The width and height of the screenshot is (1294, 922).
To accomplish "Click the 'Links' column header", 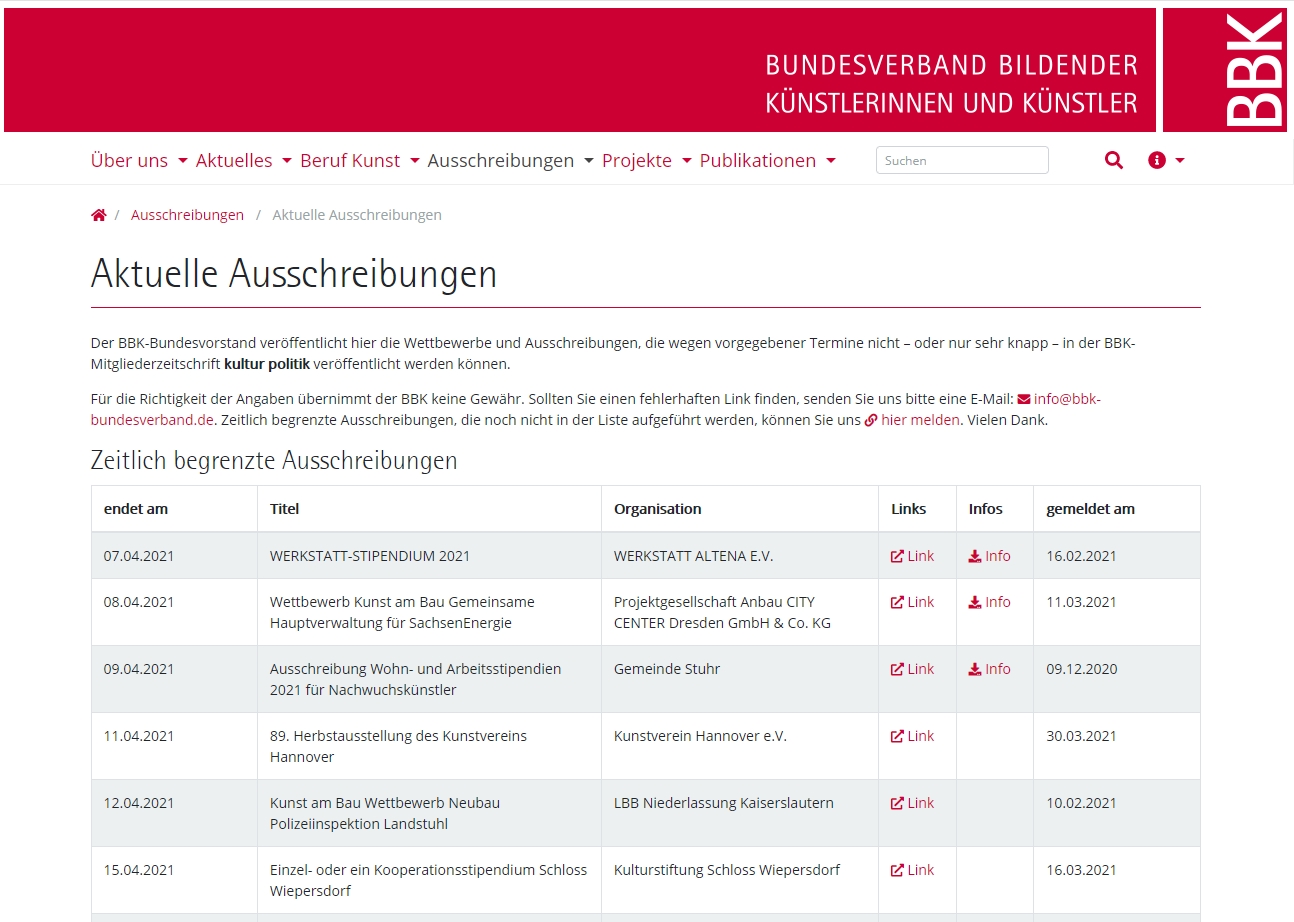I will pyautogui.click(x=909, y=509).
